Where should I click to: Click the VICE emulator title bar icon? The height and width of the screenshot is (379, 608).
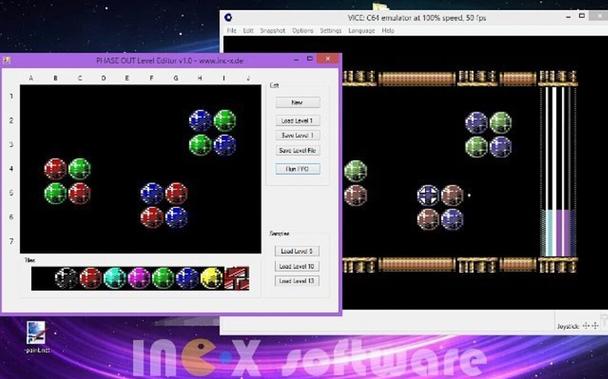point(228,17)
